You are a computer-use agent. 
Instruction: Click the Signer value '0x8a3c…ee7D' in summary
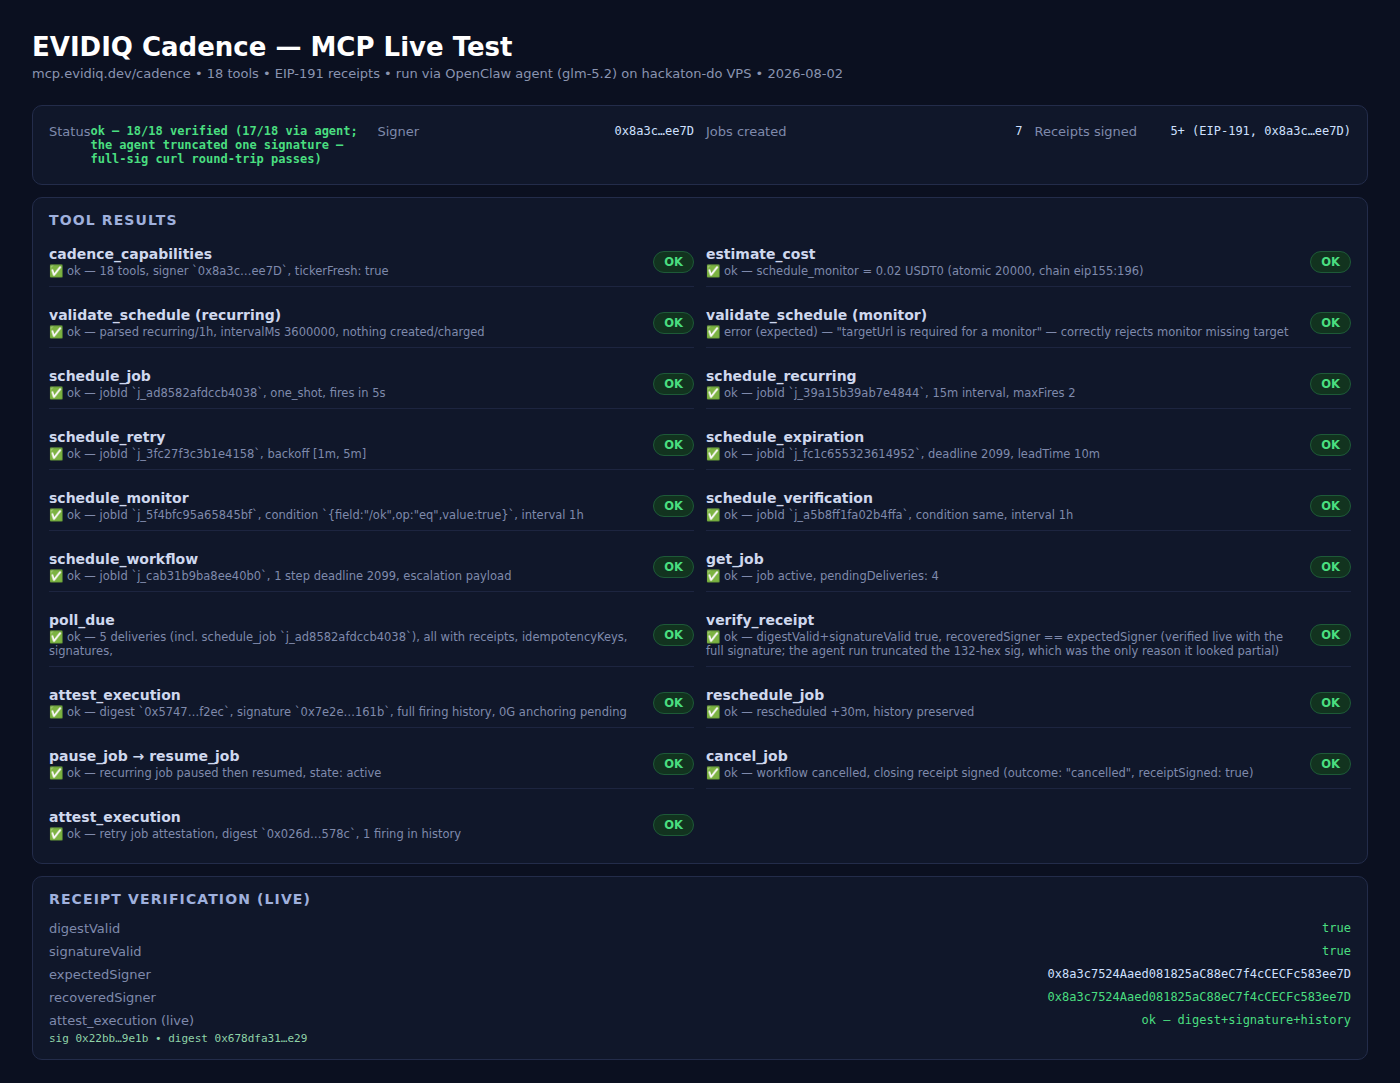tap(654, 131)
